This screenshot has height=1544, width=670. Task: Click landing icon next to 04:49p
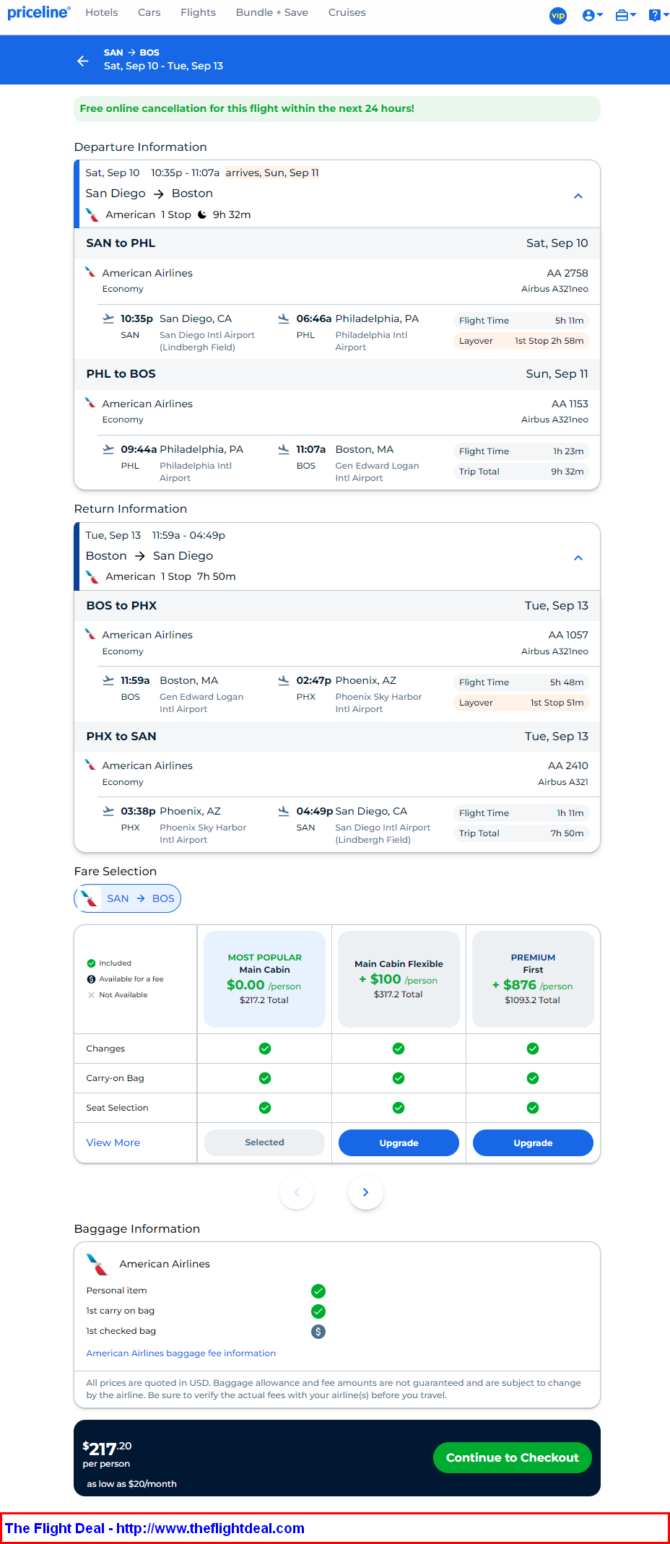coord(284,812)
